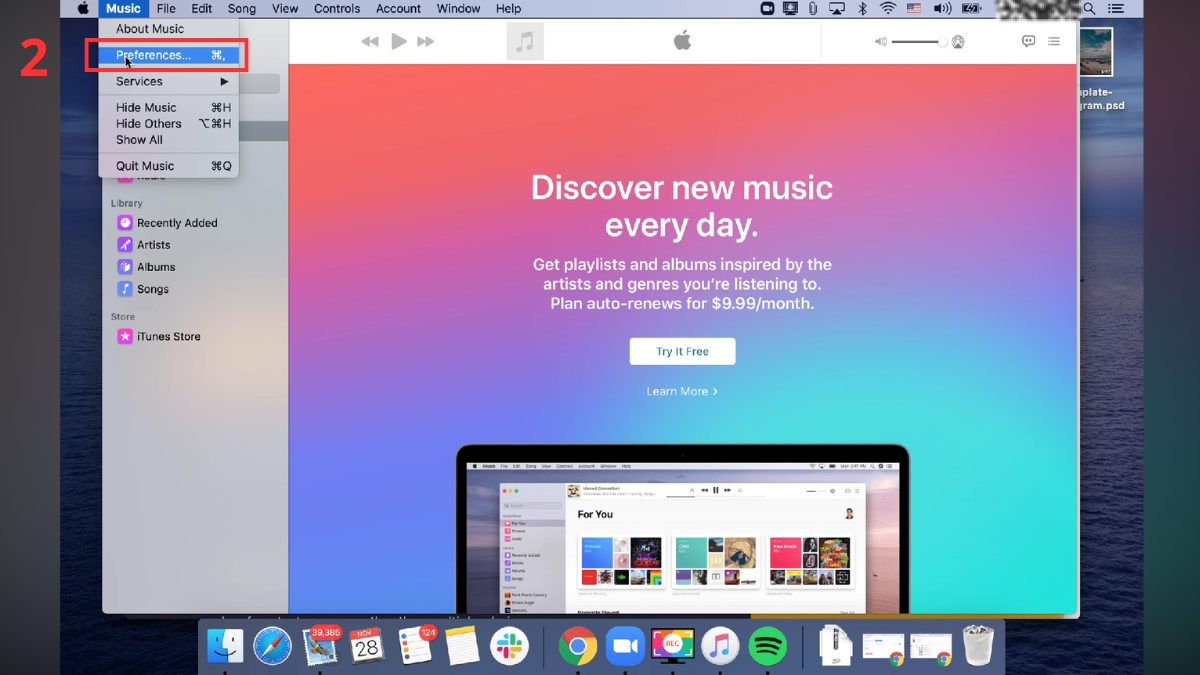Open Finder from the Dock
This screenshot has width=1200, height=675.
point(225,646)
